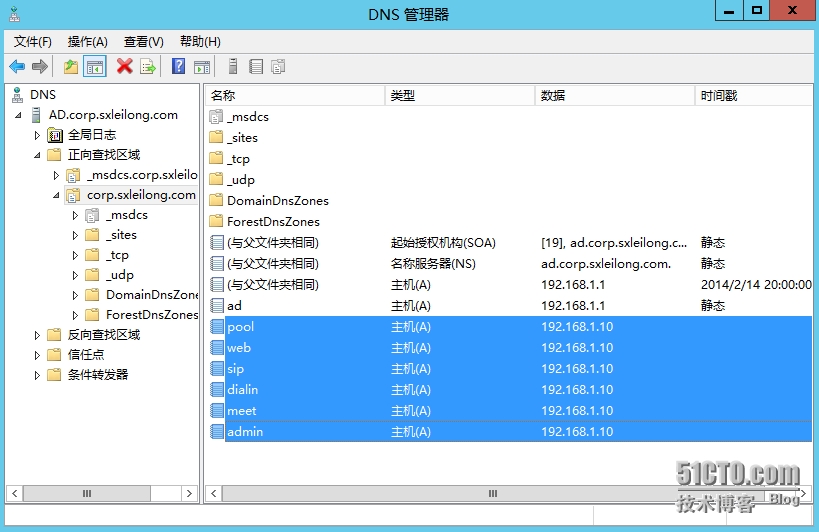Open the 查看(V) menu
This screenshot has width=819, height=532.
pyautogui.click(x=144, y=42)
